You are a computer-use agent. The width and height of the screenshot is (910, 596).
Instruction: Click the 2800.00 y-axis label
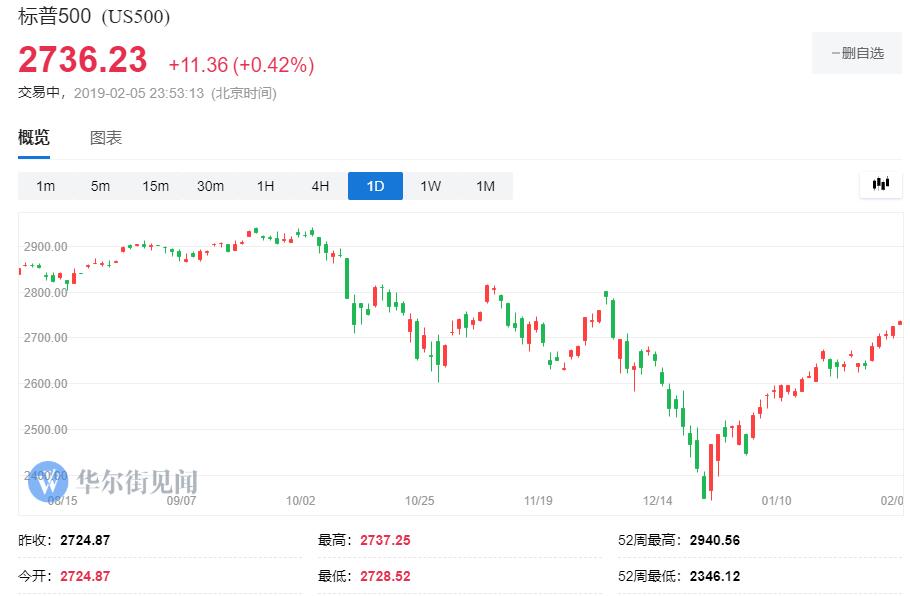[45, 292]
